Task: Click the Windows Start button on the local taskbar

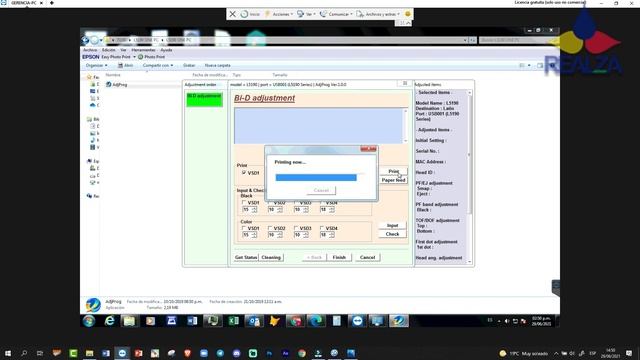Action: pyautogui.click(x=8, y=353)
